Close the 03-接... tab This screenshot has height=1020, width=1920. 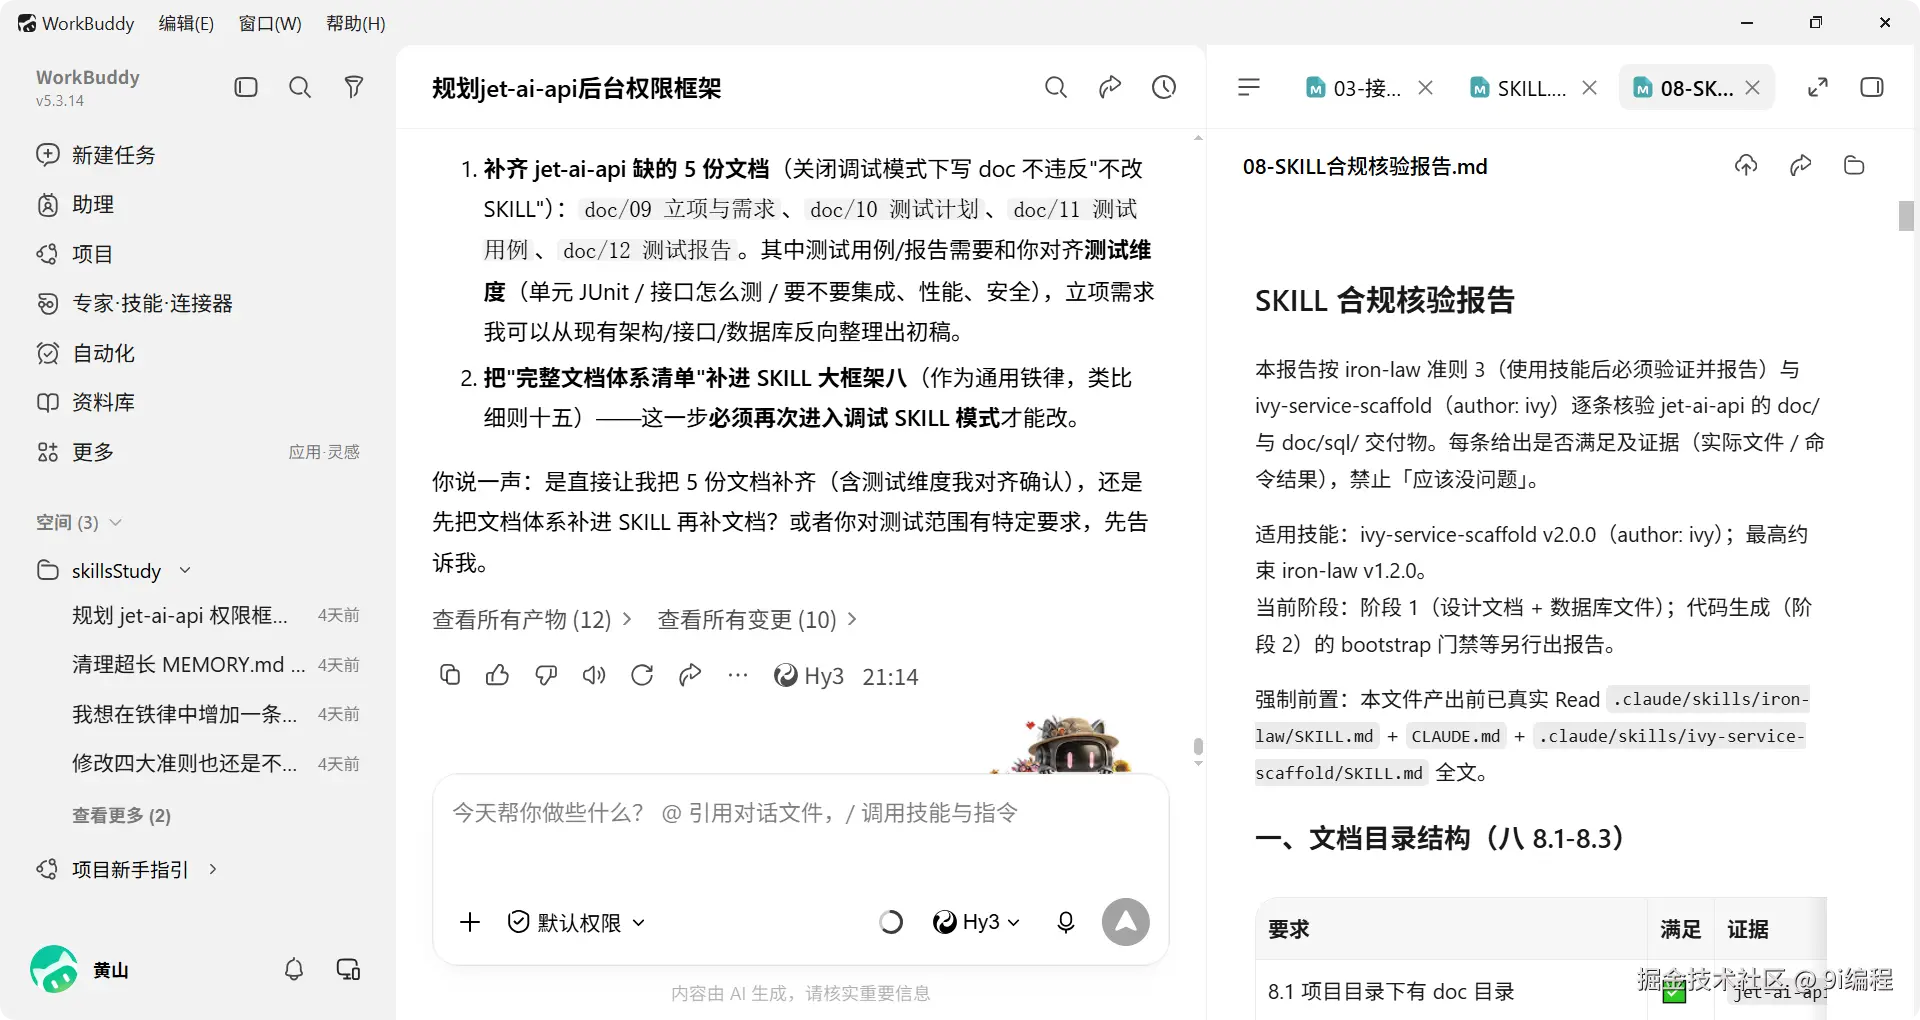[1426, 88]
